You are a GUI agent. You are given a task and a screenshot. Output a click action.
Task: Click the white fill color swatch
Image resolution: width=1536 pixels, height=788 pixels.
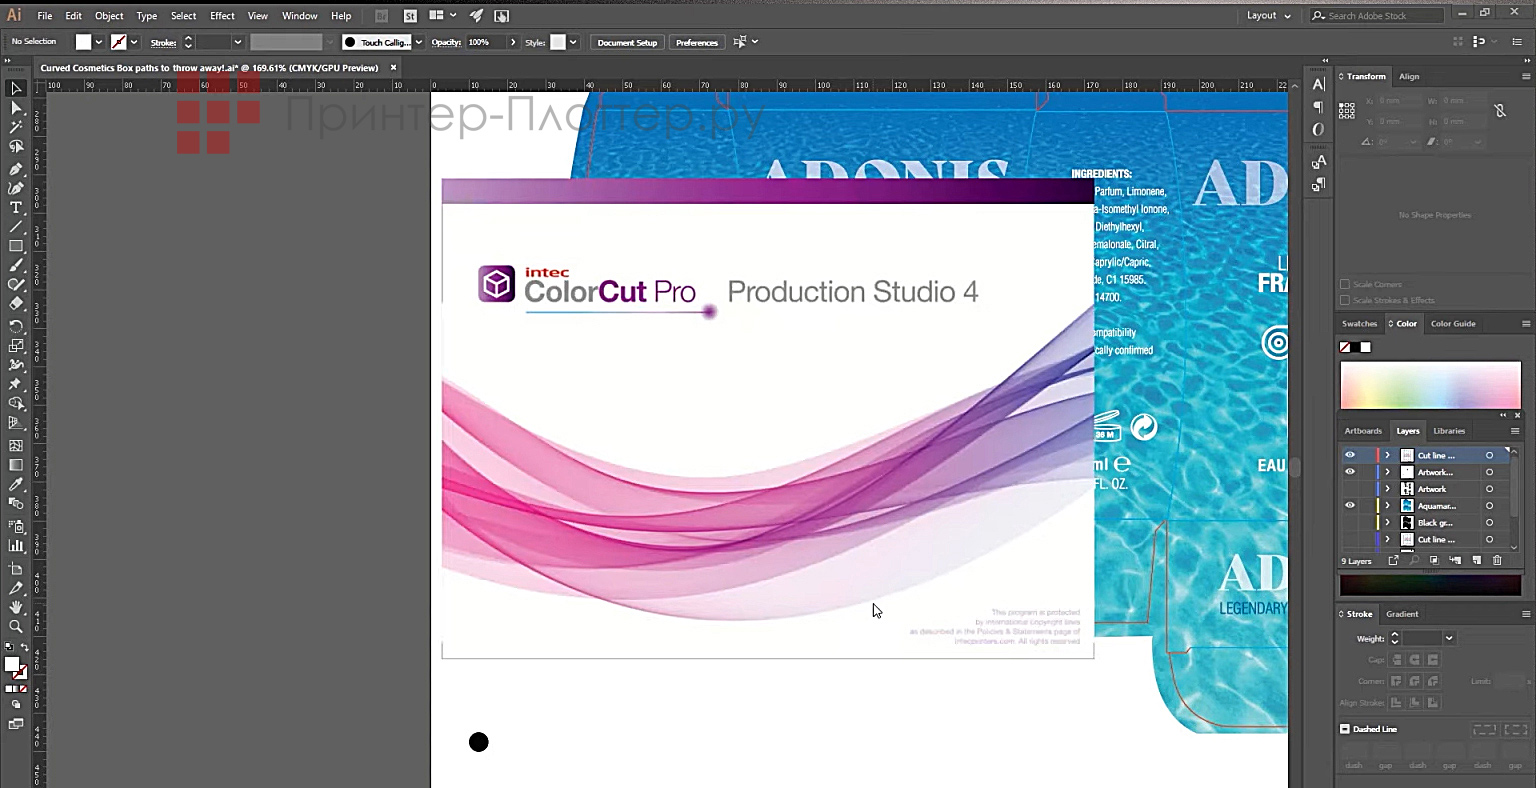pyautogui.click(x=84, y=41)
